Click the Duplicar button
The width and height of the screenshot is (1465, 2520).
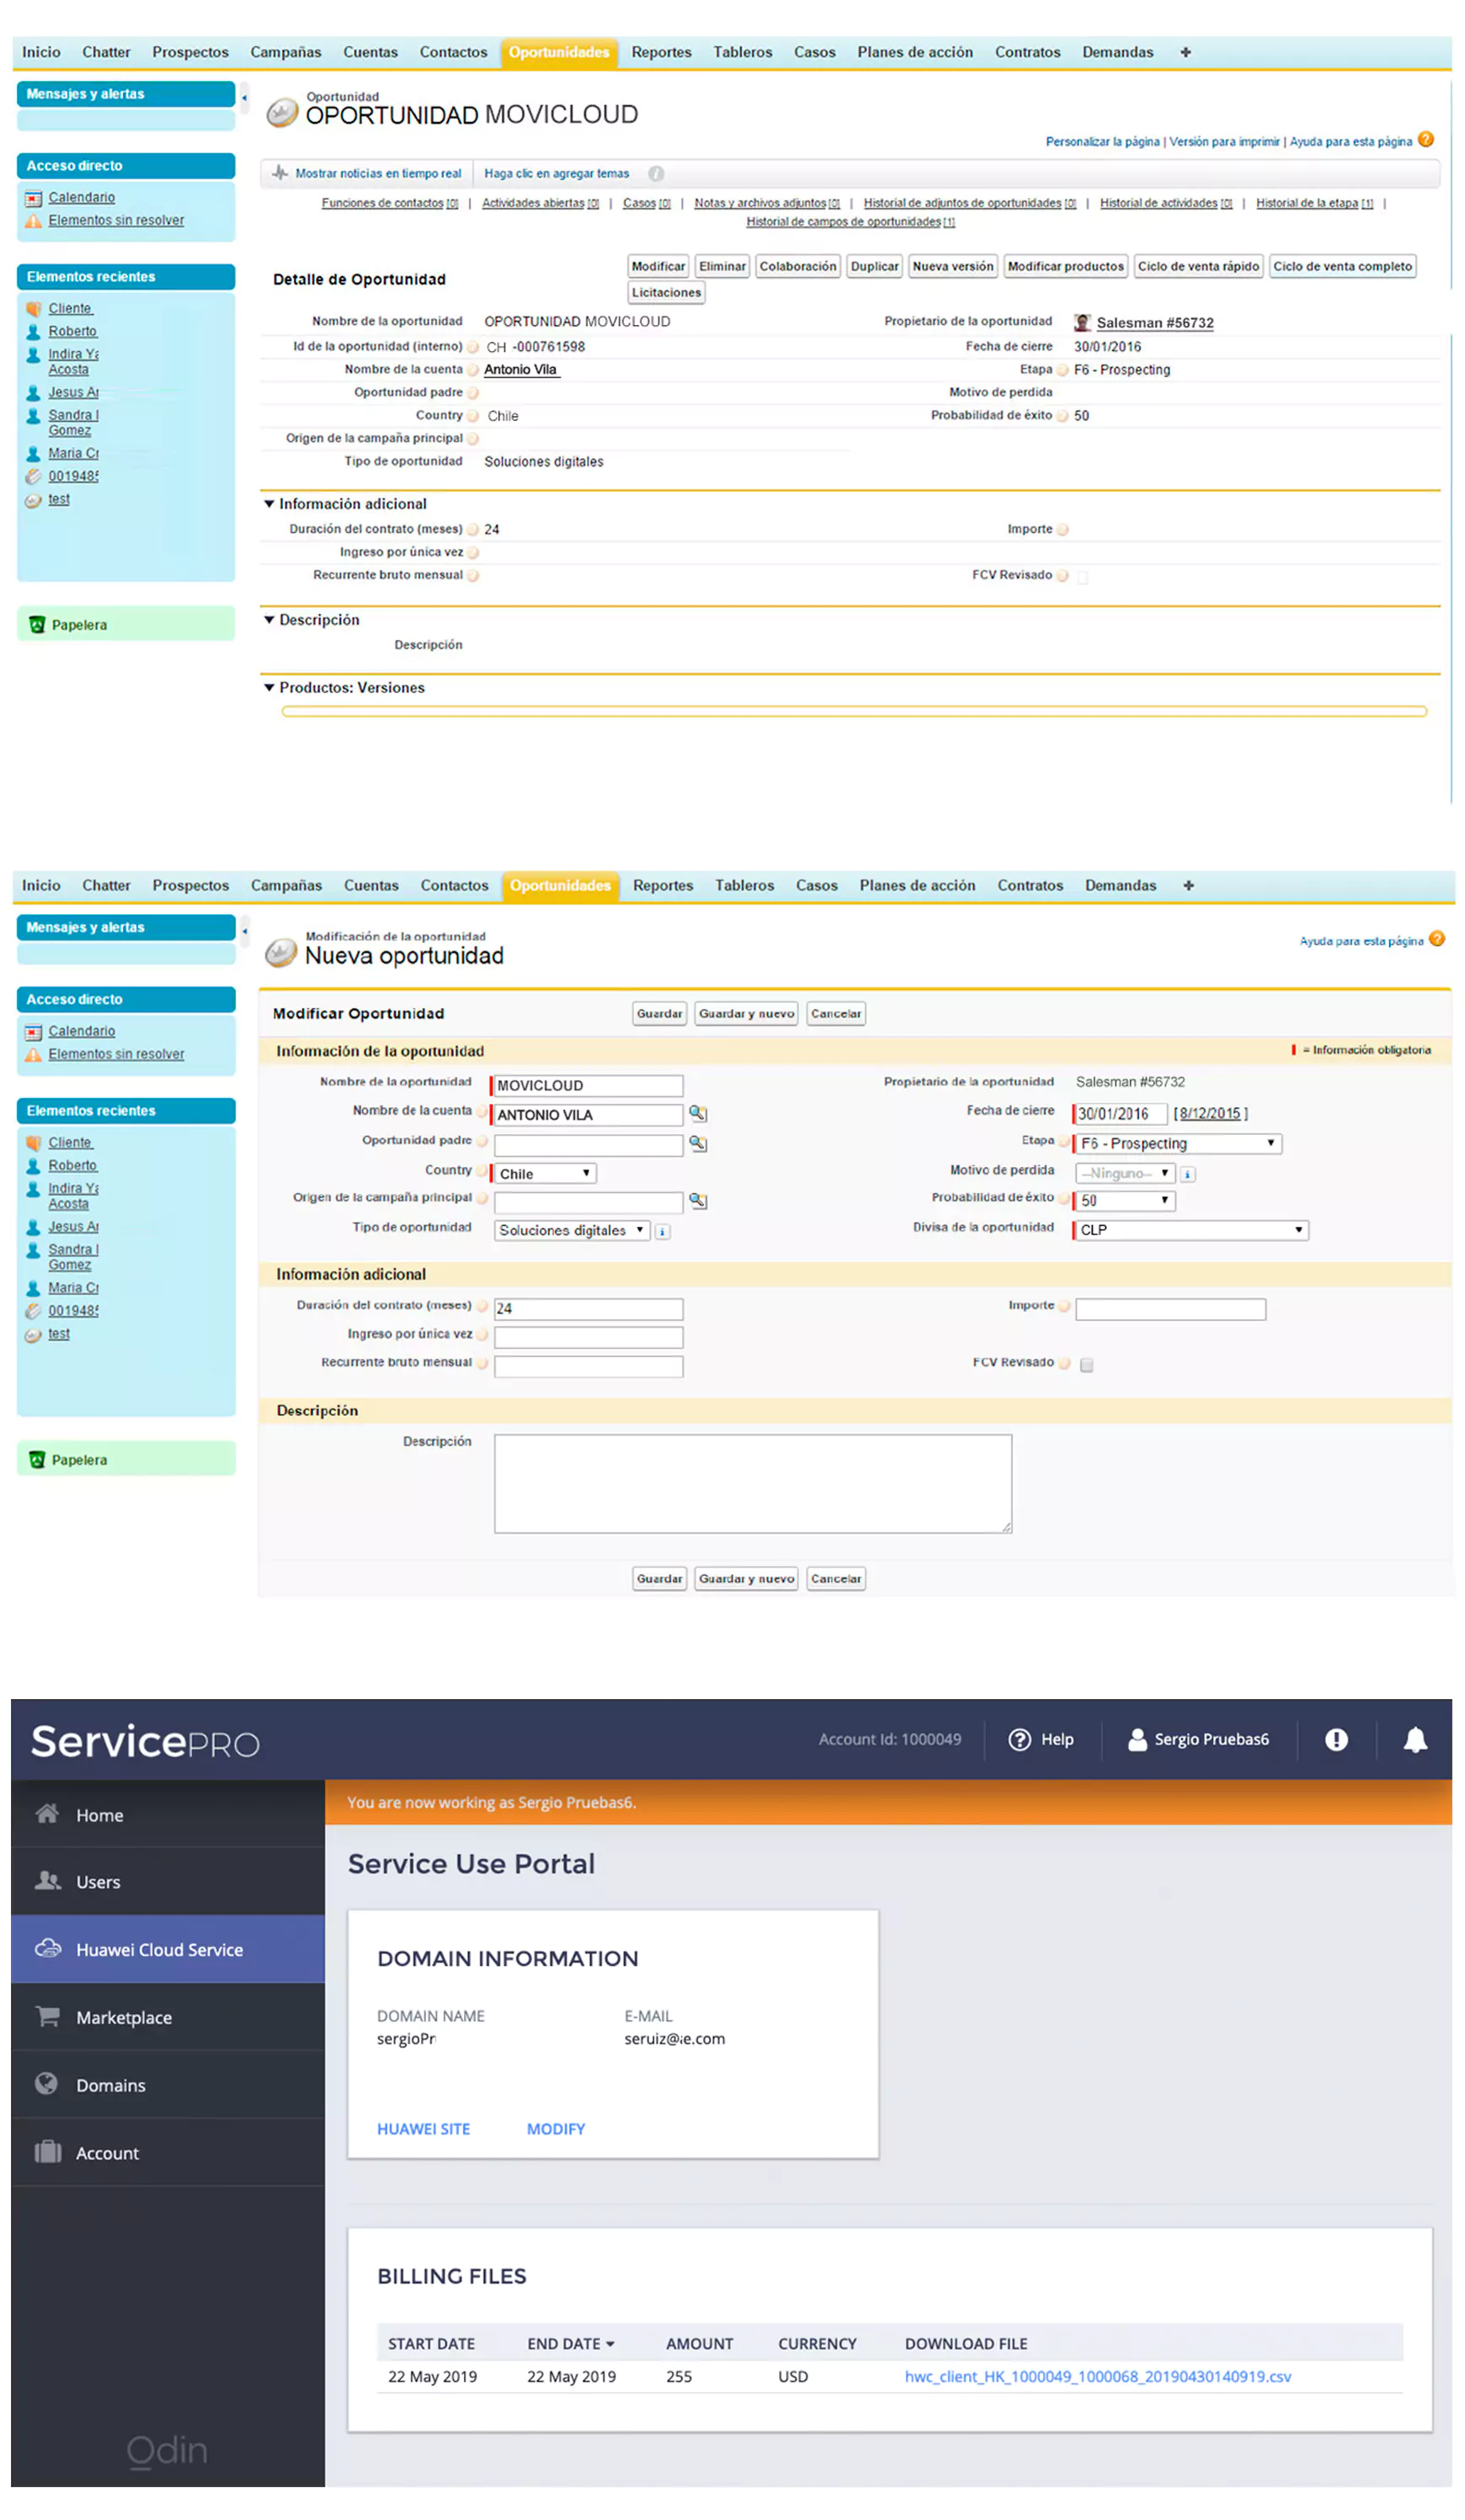pos(874,266)
